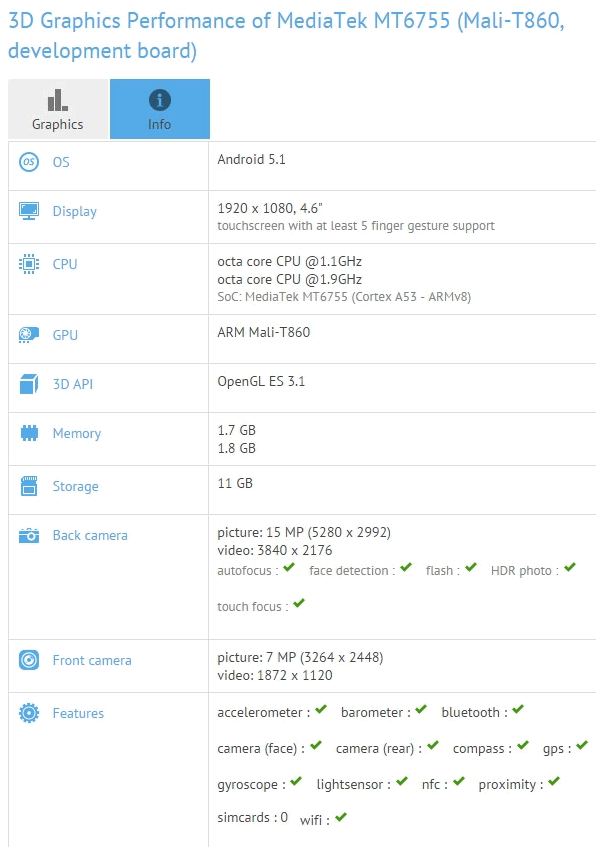The height and width of the screenshot is (847, 596).
Task: Click the proximity check mark
Action: pyautogui.click(x=554, y=781)
